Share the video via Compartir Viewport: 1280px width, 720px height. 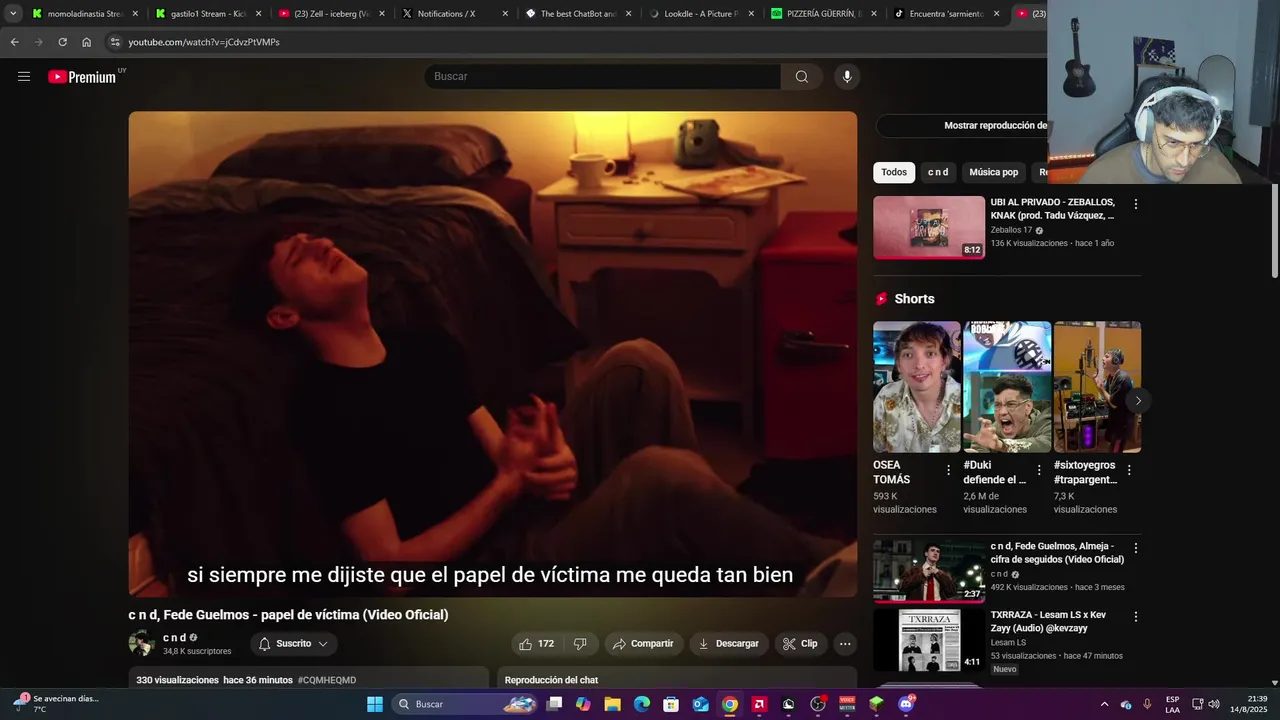tap(643, 644)
